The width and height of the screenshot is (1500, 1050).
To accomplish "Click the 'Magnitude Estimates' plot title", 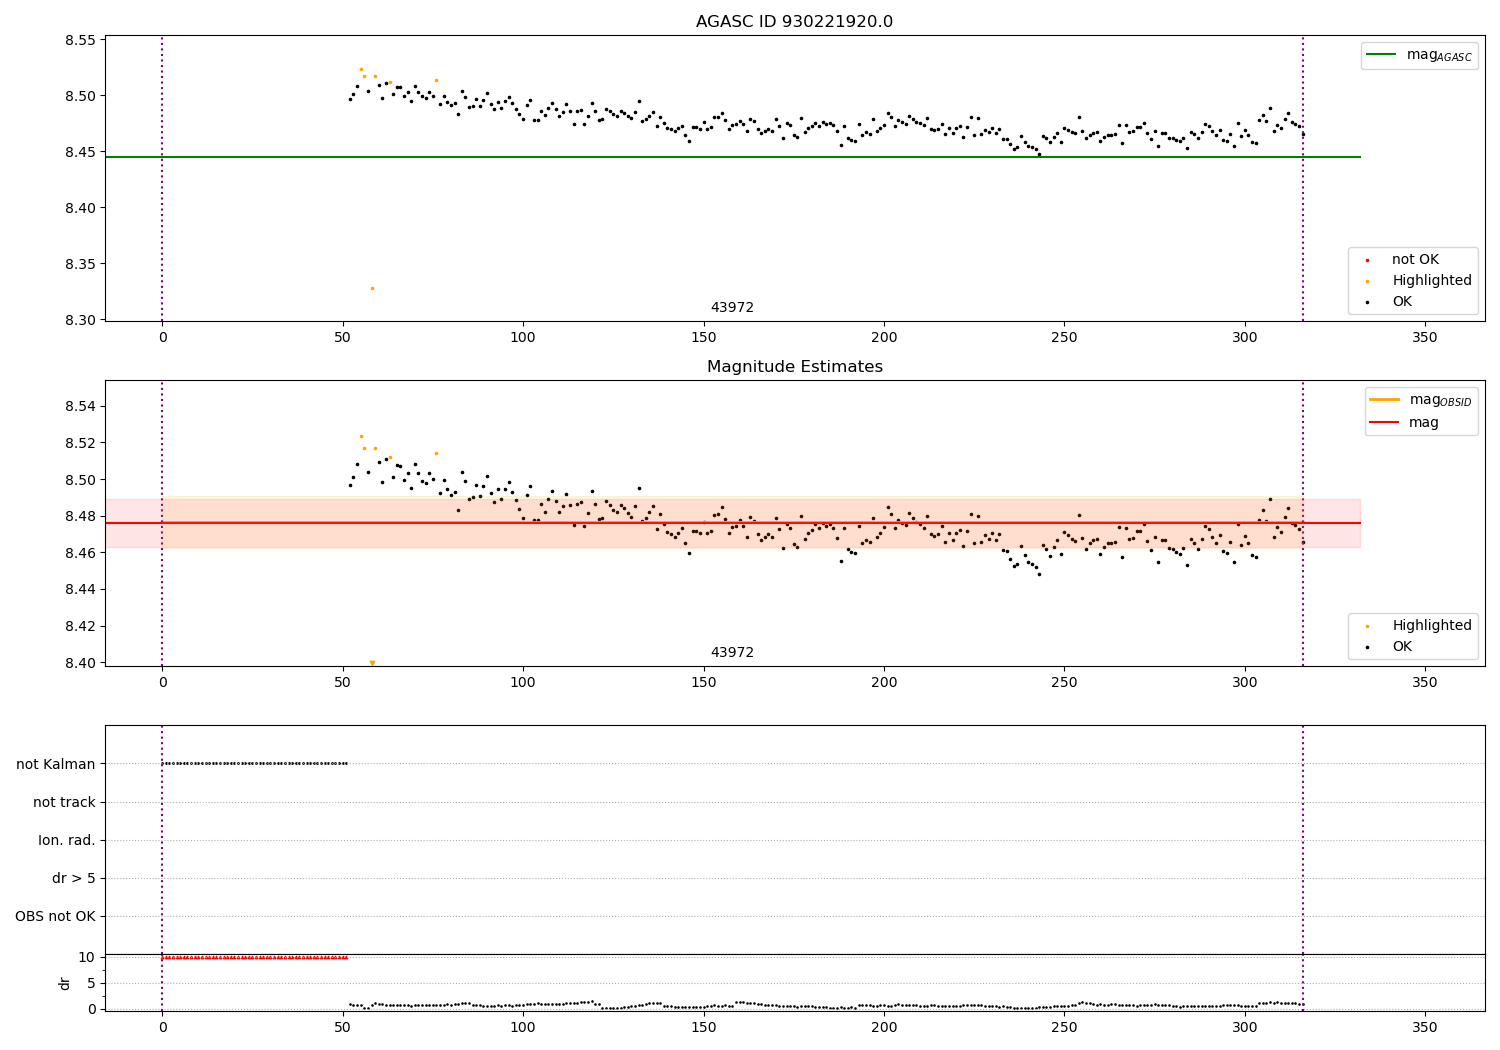I will 795,367.
